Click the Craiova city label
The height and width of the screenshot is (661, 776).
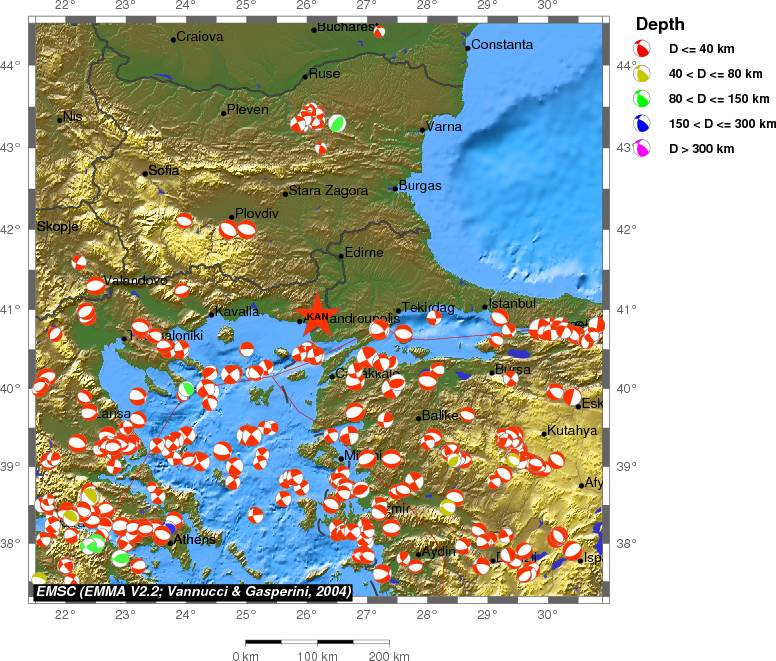[x=199, y=37]
